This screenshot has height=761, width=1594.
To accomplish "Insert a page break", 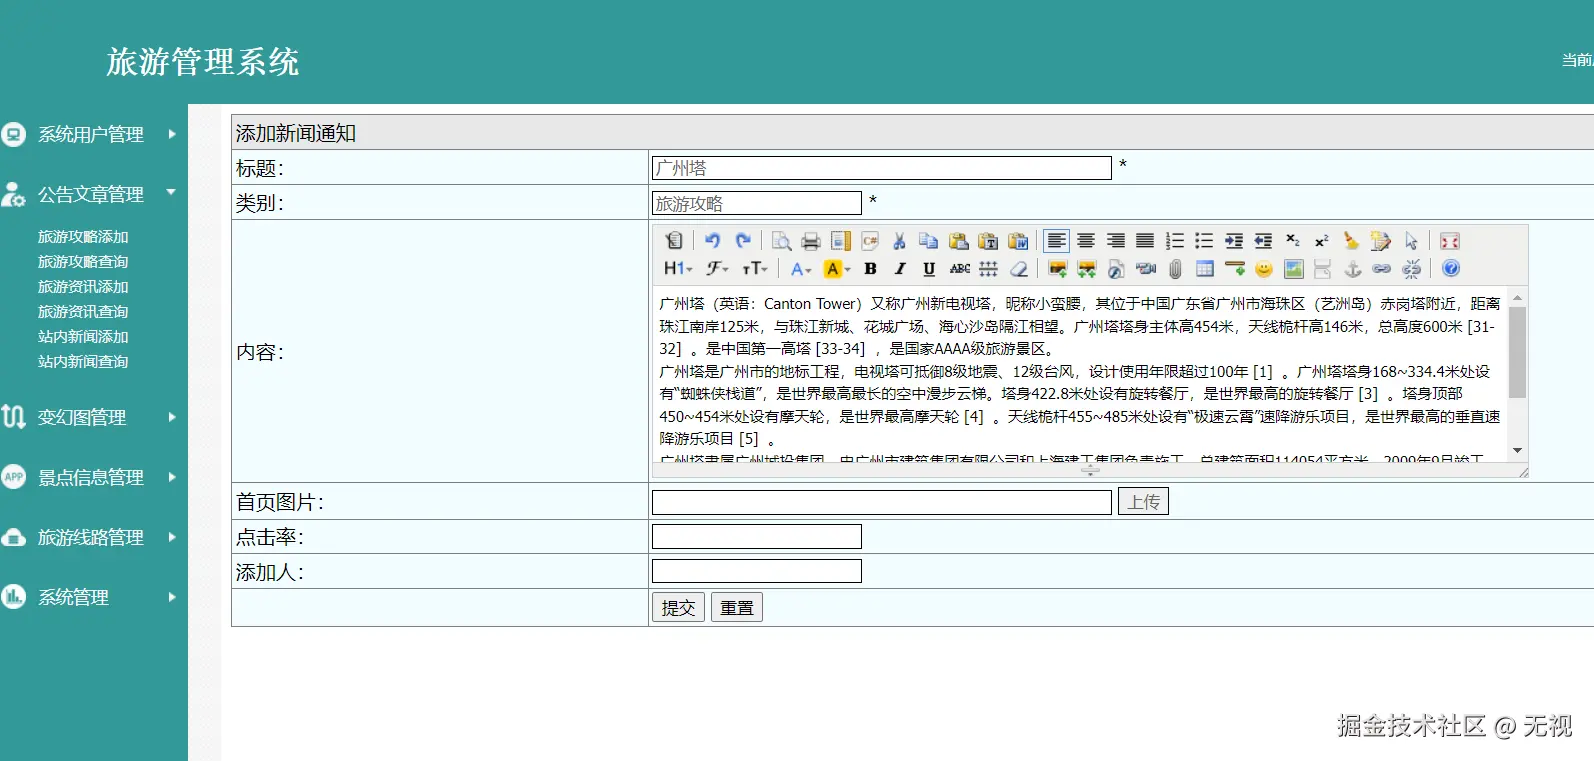I will click(x=1323, y=268).
